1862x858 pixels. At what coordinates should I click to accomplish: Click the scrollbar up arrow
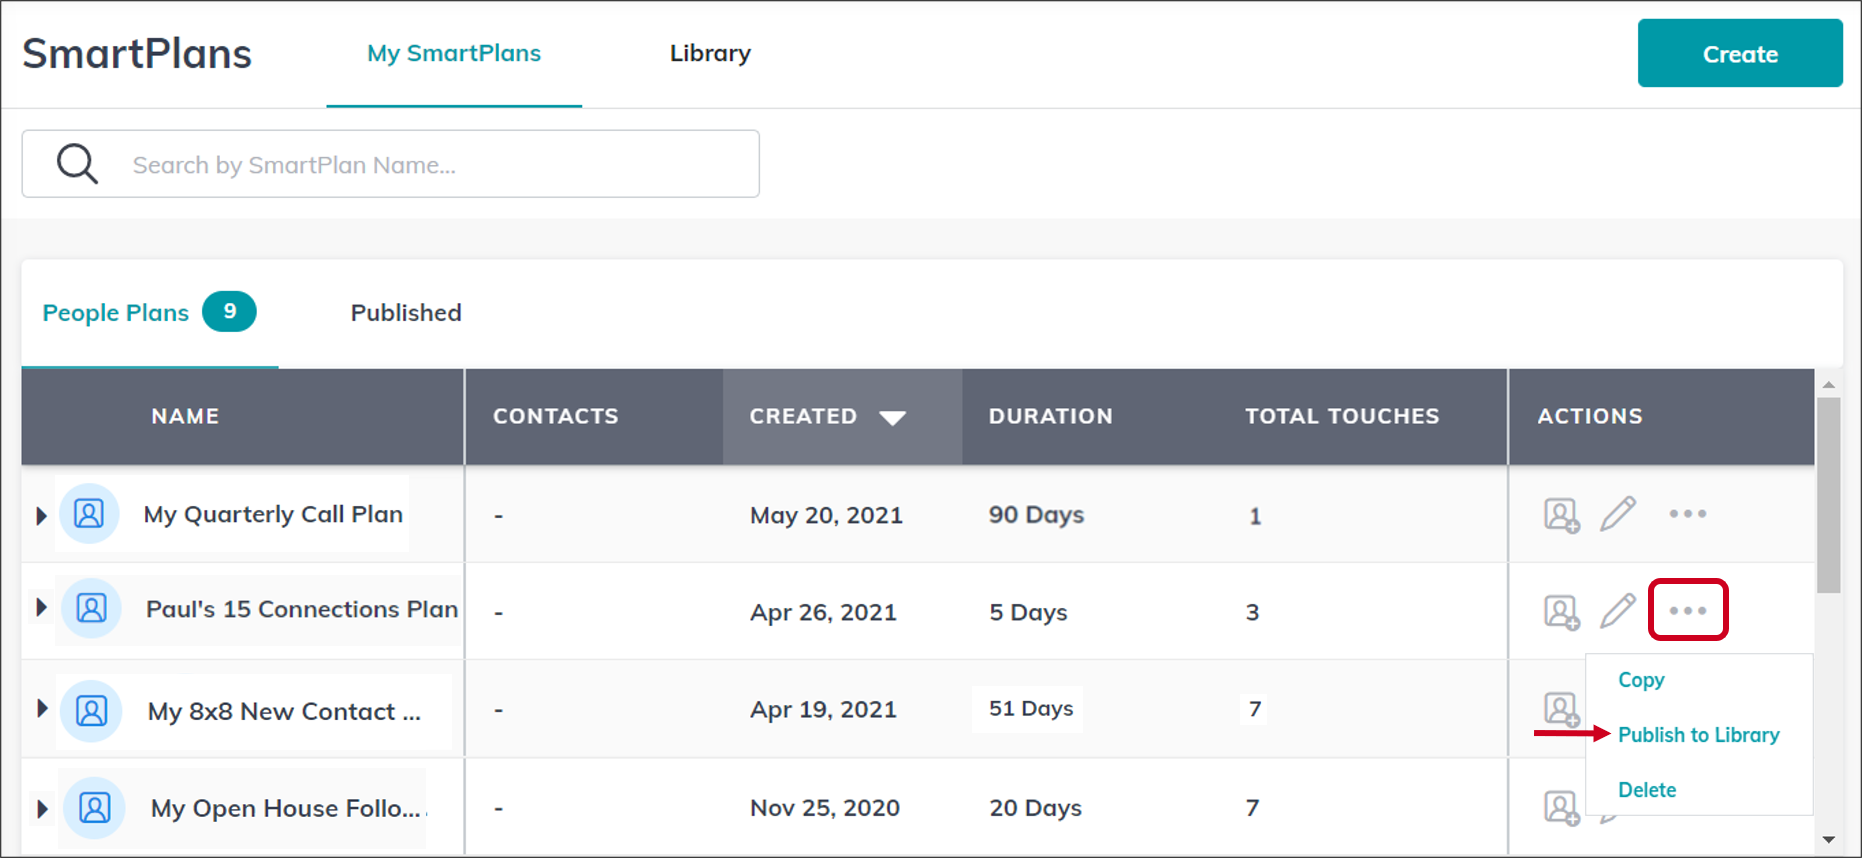1829,384
